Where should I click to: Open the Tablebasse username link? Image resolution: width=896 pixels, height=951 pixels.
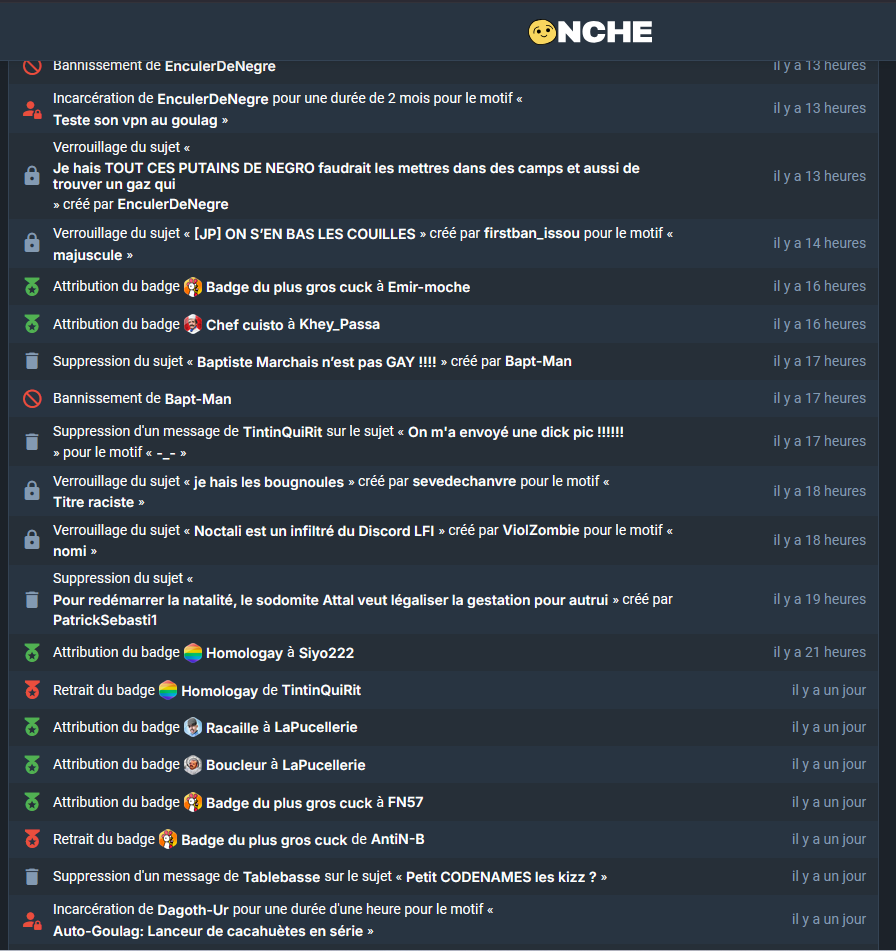tap(281, 877)
